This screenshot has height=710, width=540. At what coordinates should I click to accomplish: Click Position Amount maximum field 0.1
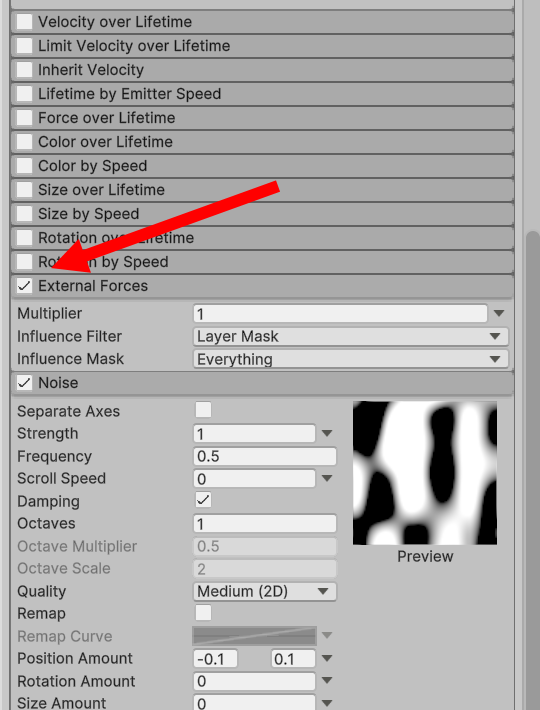tap(293, 658)
